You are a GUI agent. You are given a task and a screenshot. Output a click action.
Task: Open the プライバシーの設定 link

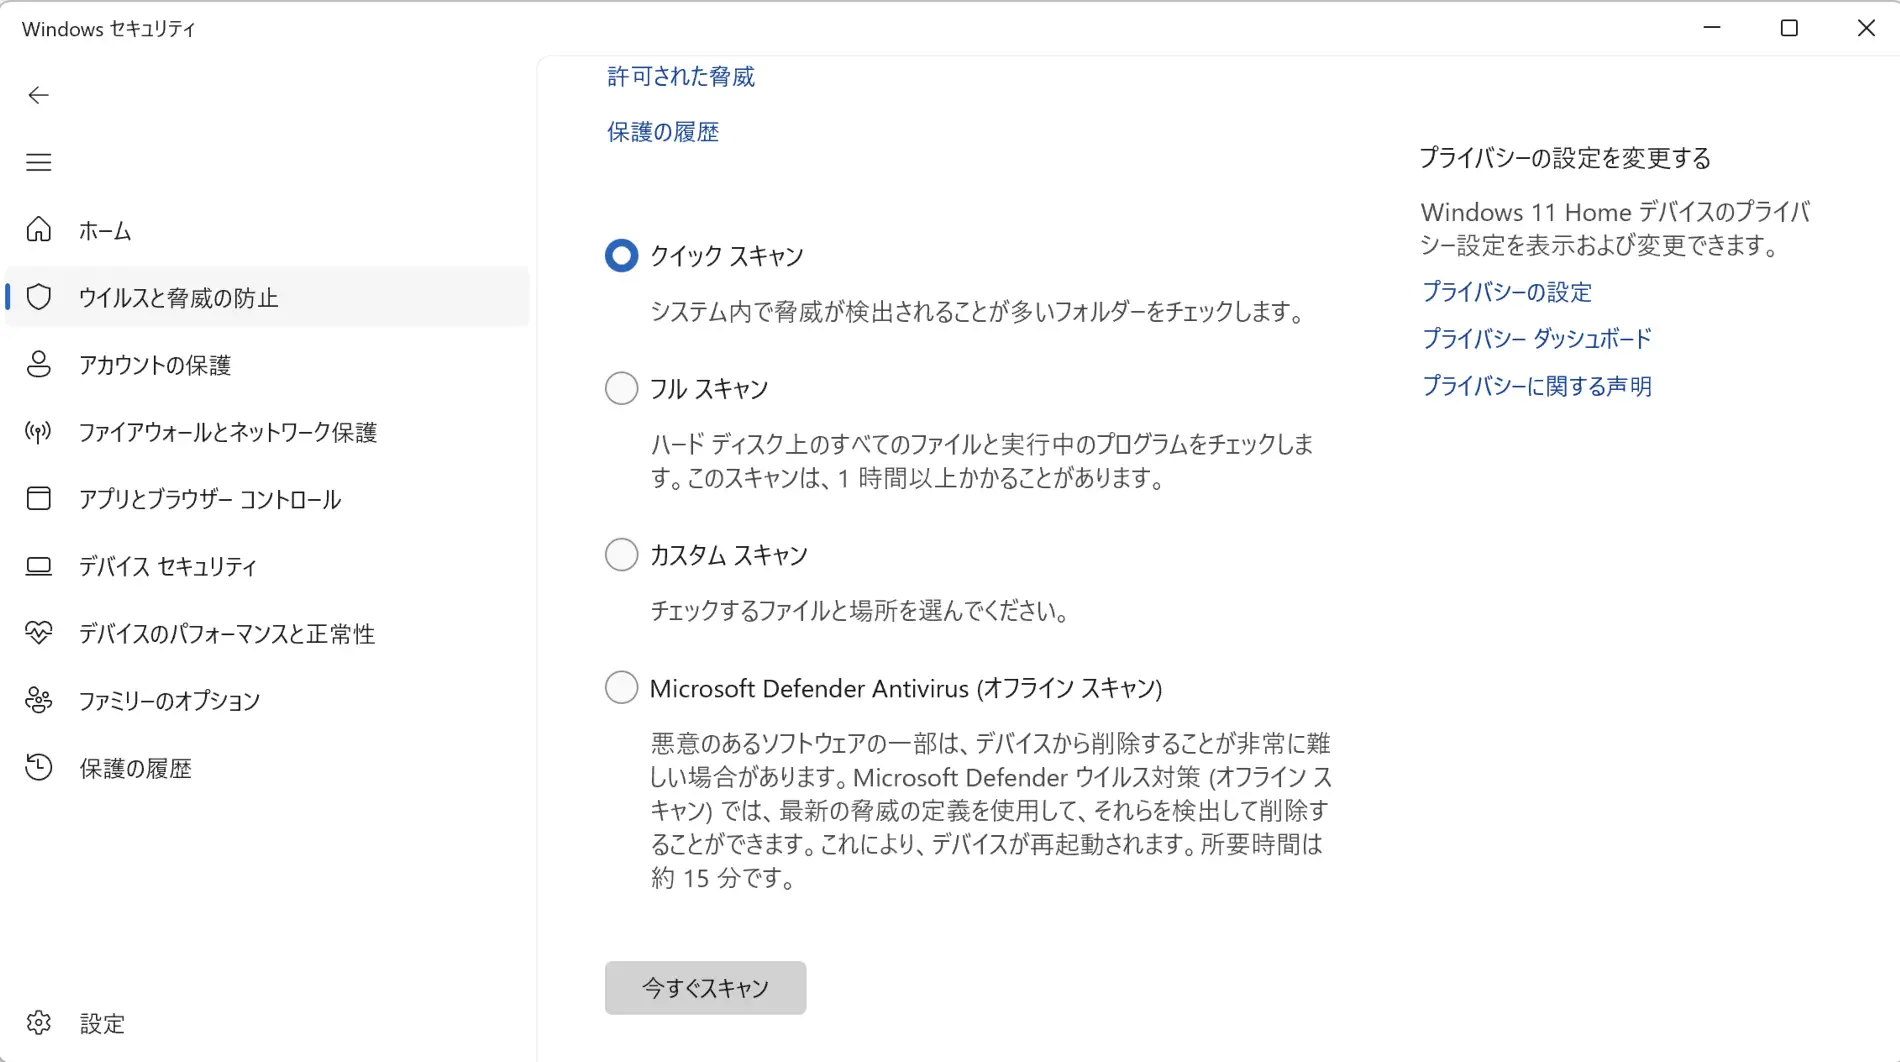pyautogui.click(x=1506, y=292)
